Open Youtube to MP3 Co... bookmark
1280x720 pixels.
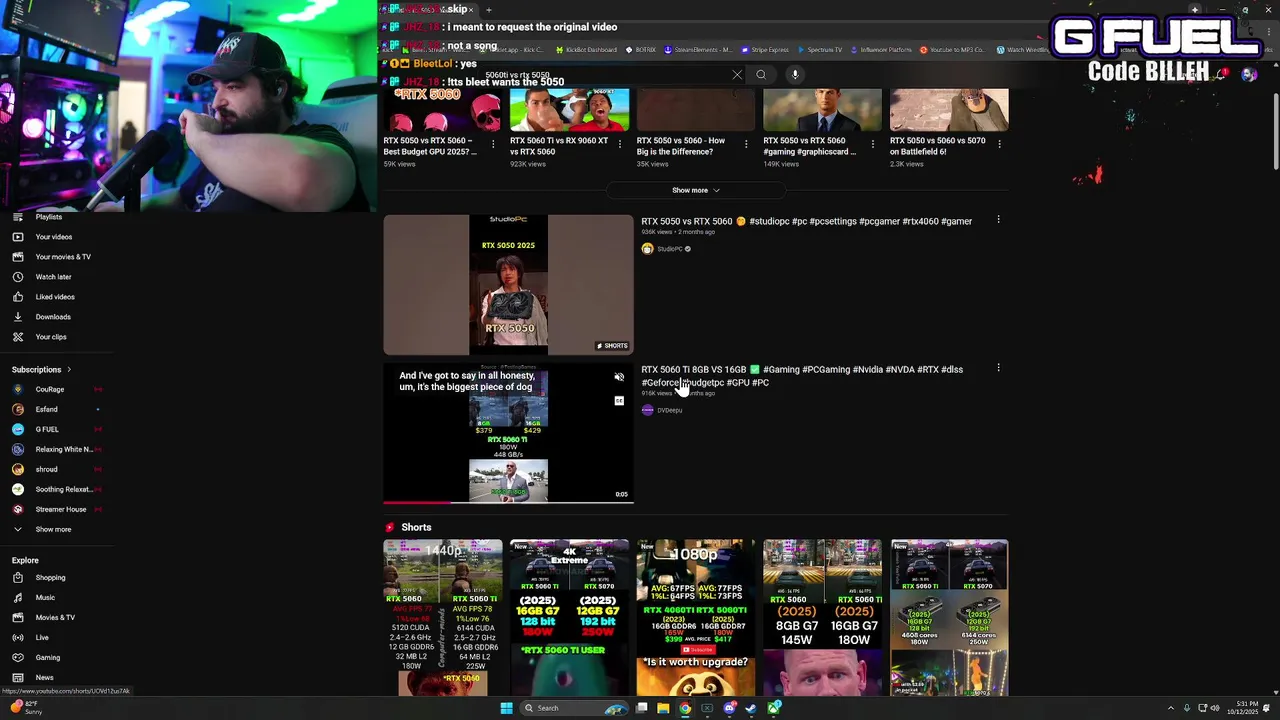point(951,49)
